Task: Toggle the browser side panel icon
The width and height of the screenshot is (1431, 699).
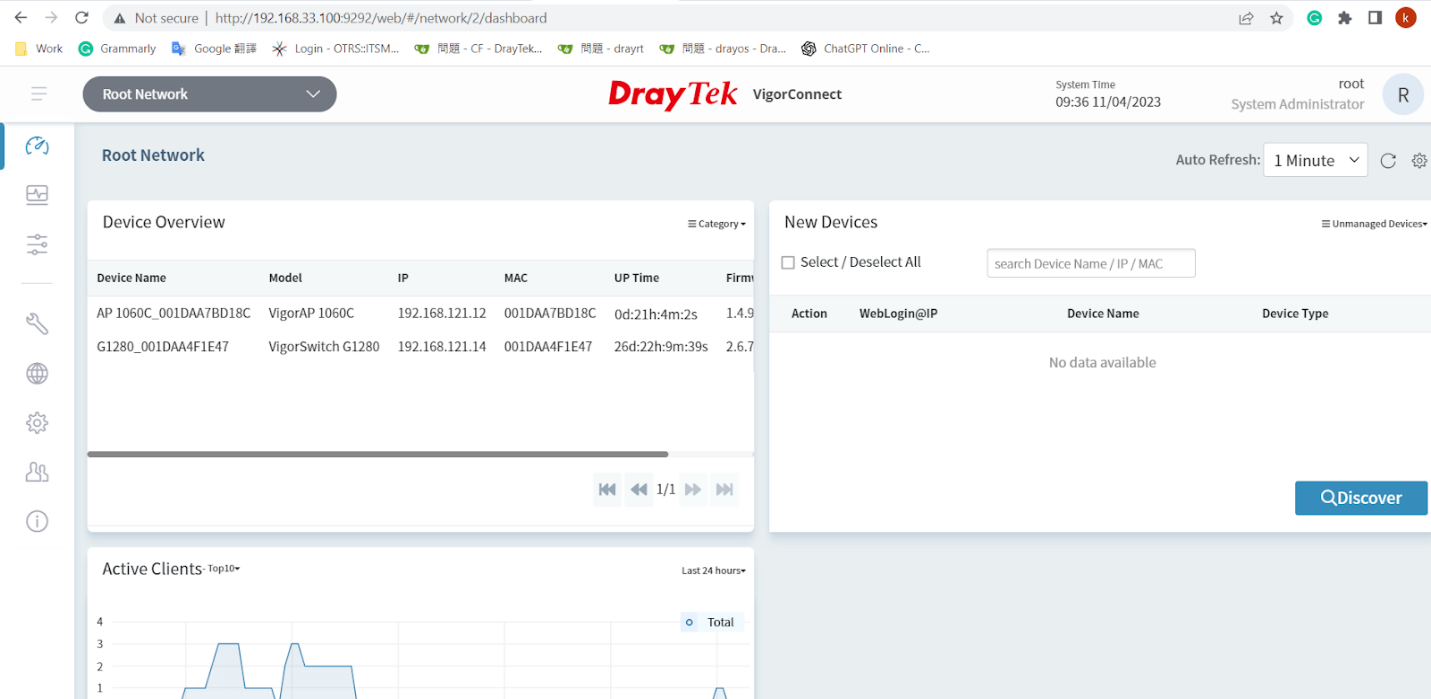Action: (1375, 18)
